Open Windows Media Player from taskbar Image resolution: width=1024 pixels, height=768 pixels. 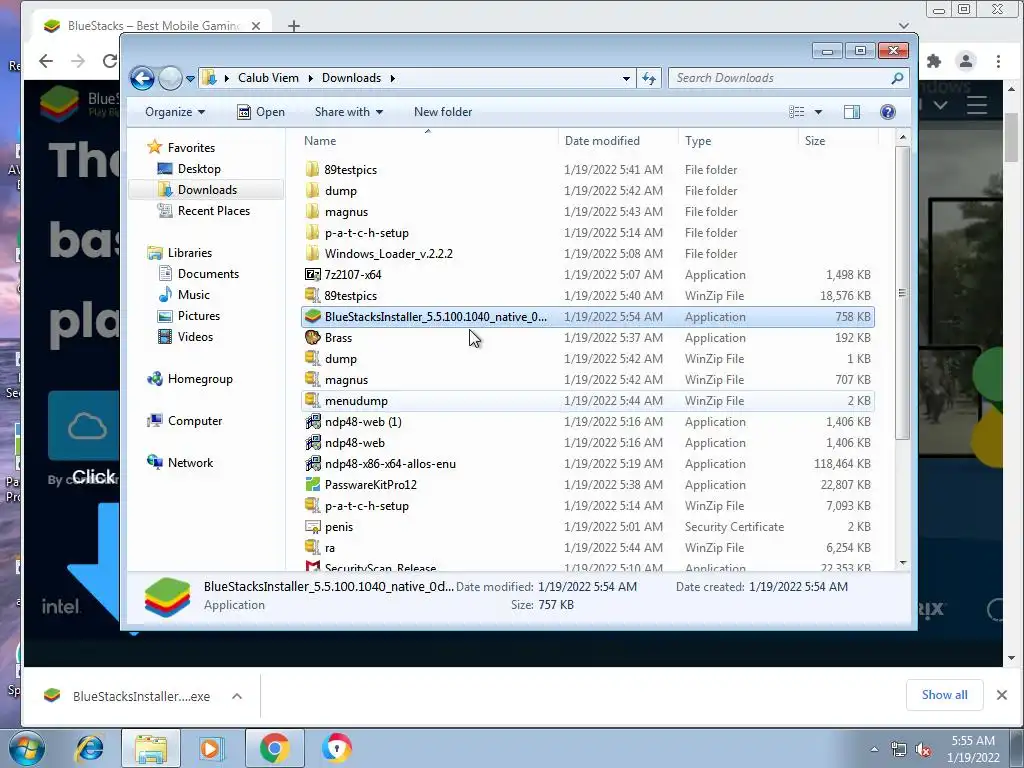[x=211, y=748]
